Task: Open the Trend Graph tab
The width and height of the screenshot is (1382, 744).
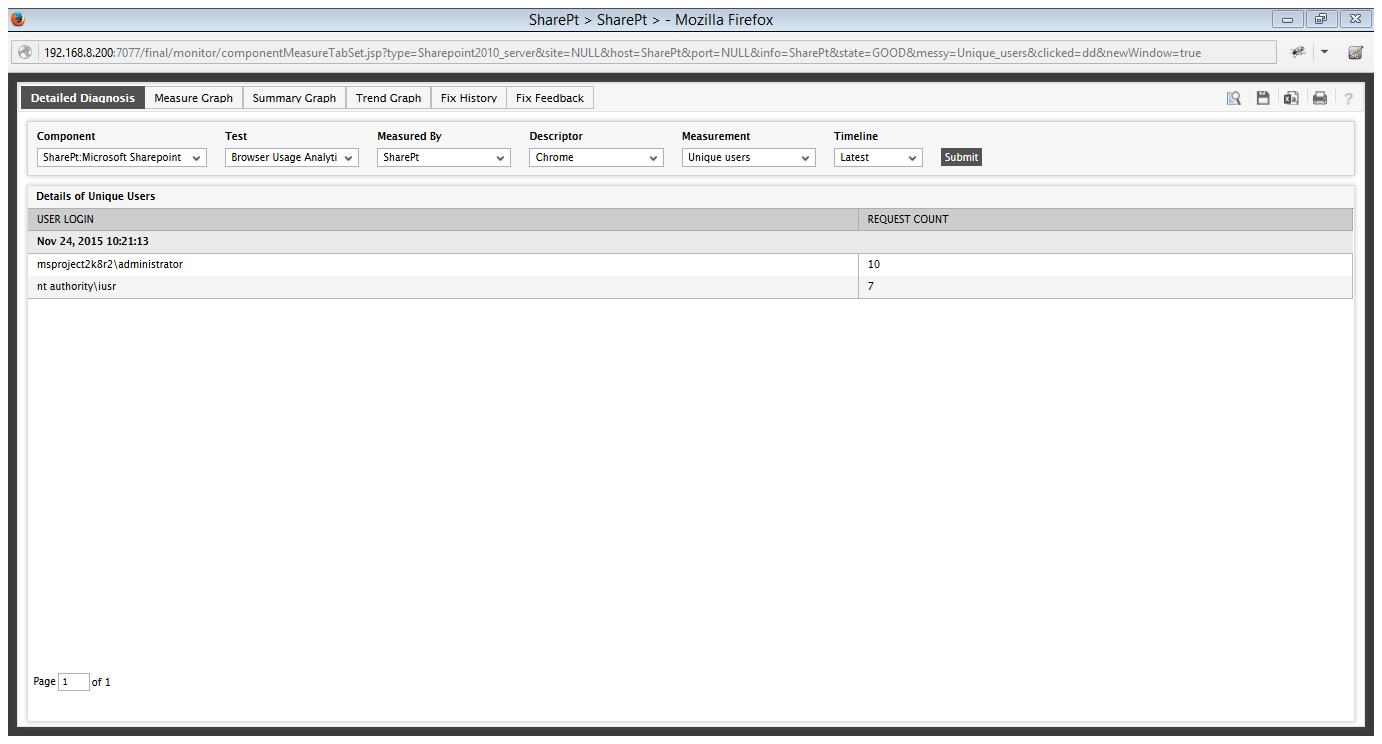Action: pos(389,98)
